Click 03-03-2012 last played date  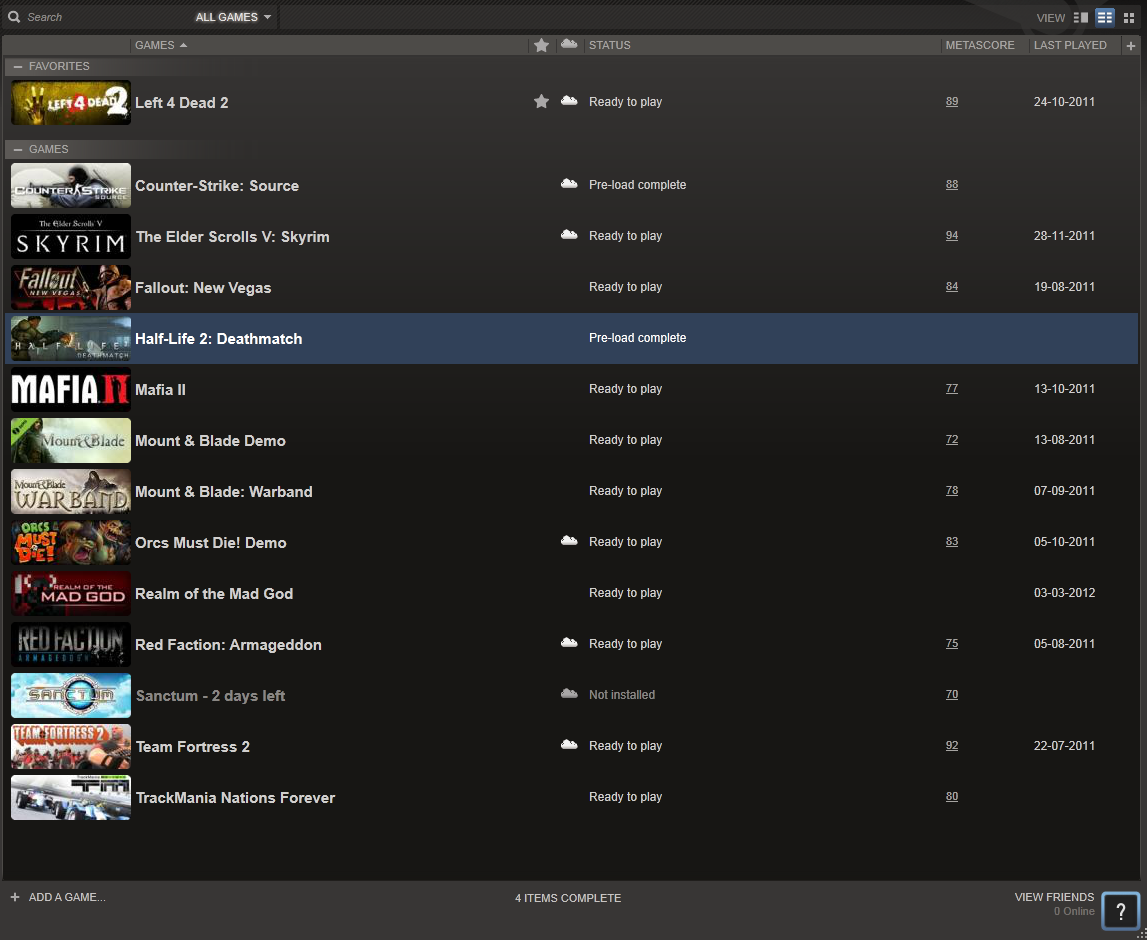coord(1064,593)
